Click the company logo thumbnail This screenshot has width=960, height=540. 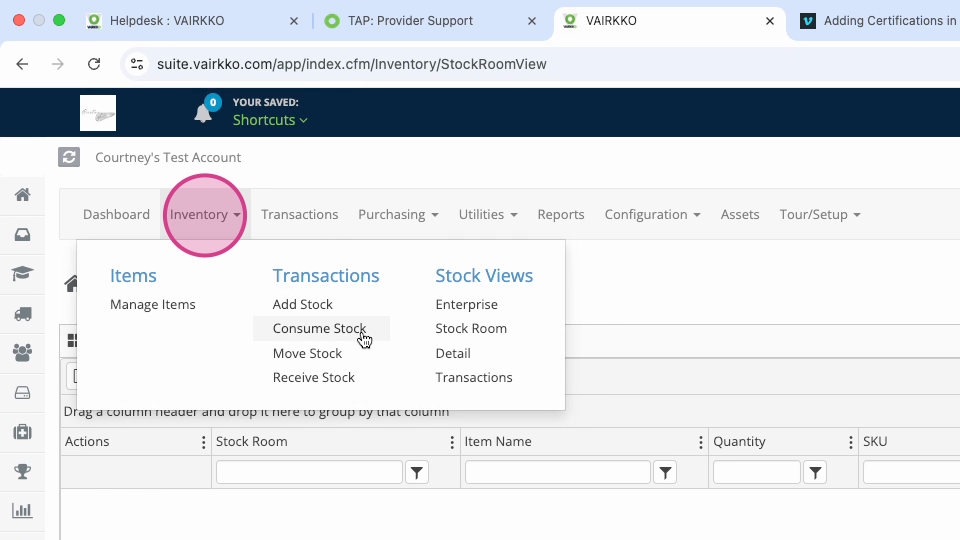(98, 113)
